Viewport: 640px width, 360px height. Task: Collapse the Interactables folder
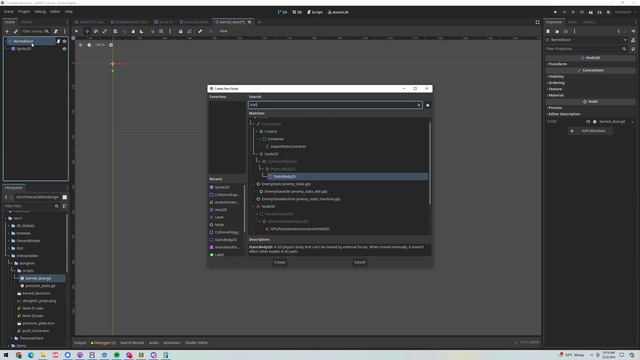click(x=8, y=256)
